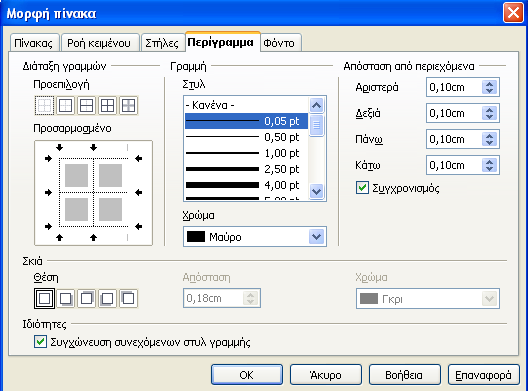The height and width of the screenshot is (391, 528).
Task: Switch to the Πίνακας tab
Action: (34, 43)
